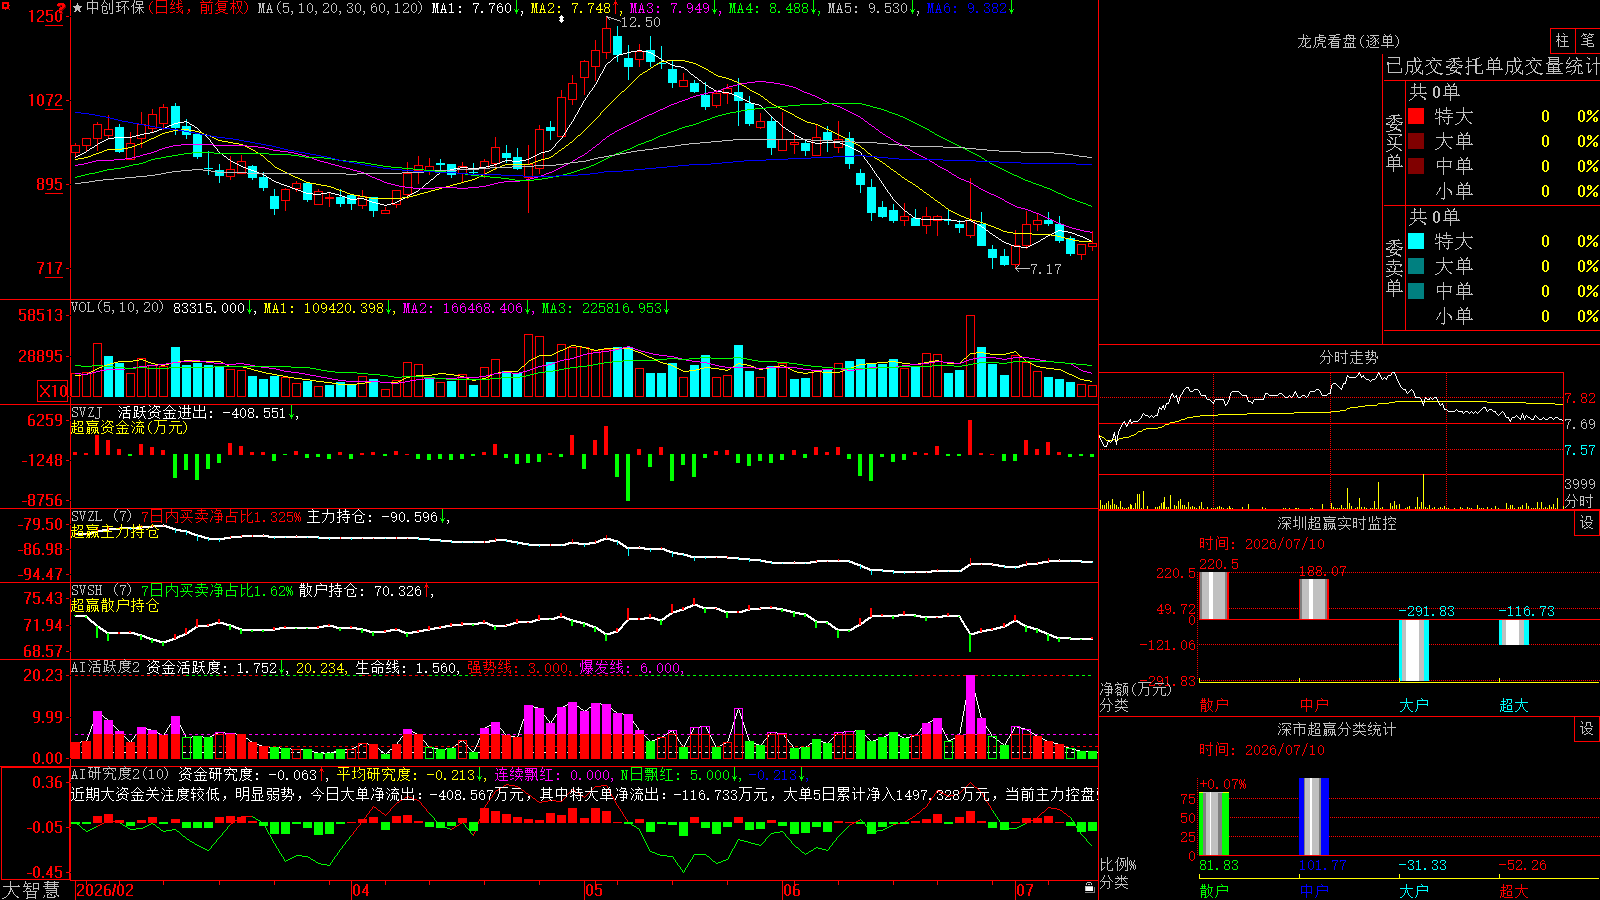This screenshot has width=1600, height=900.
Task: Click the SVZJ 活跃资金进出 indicator label
Action: (143, 412)
